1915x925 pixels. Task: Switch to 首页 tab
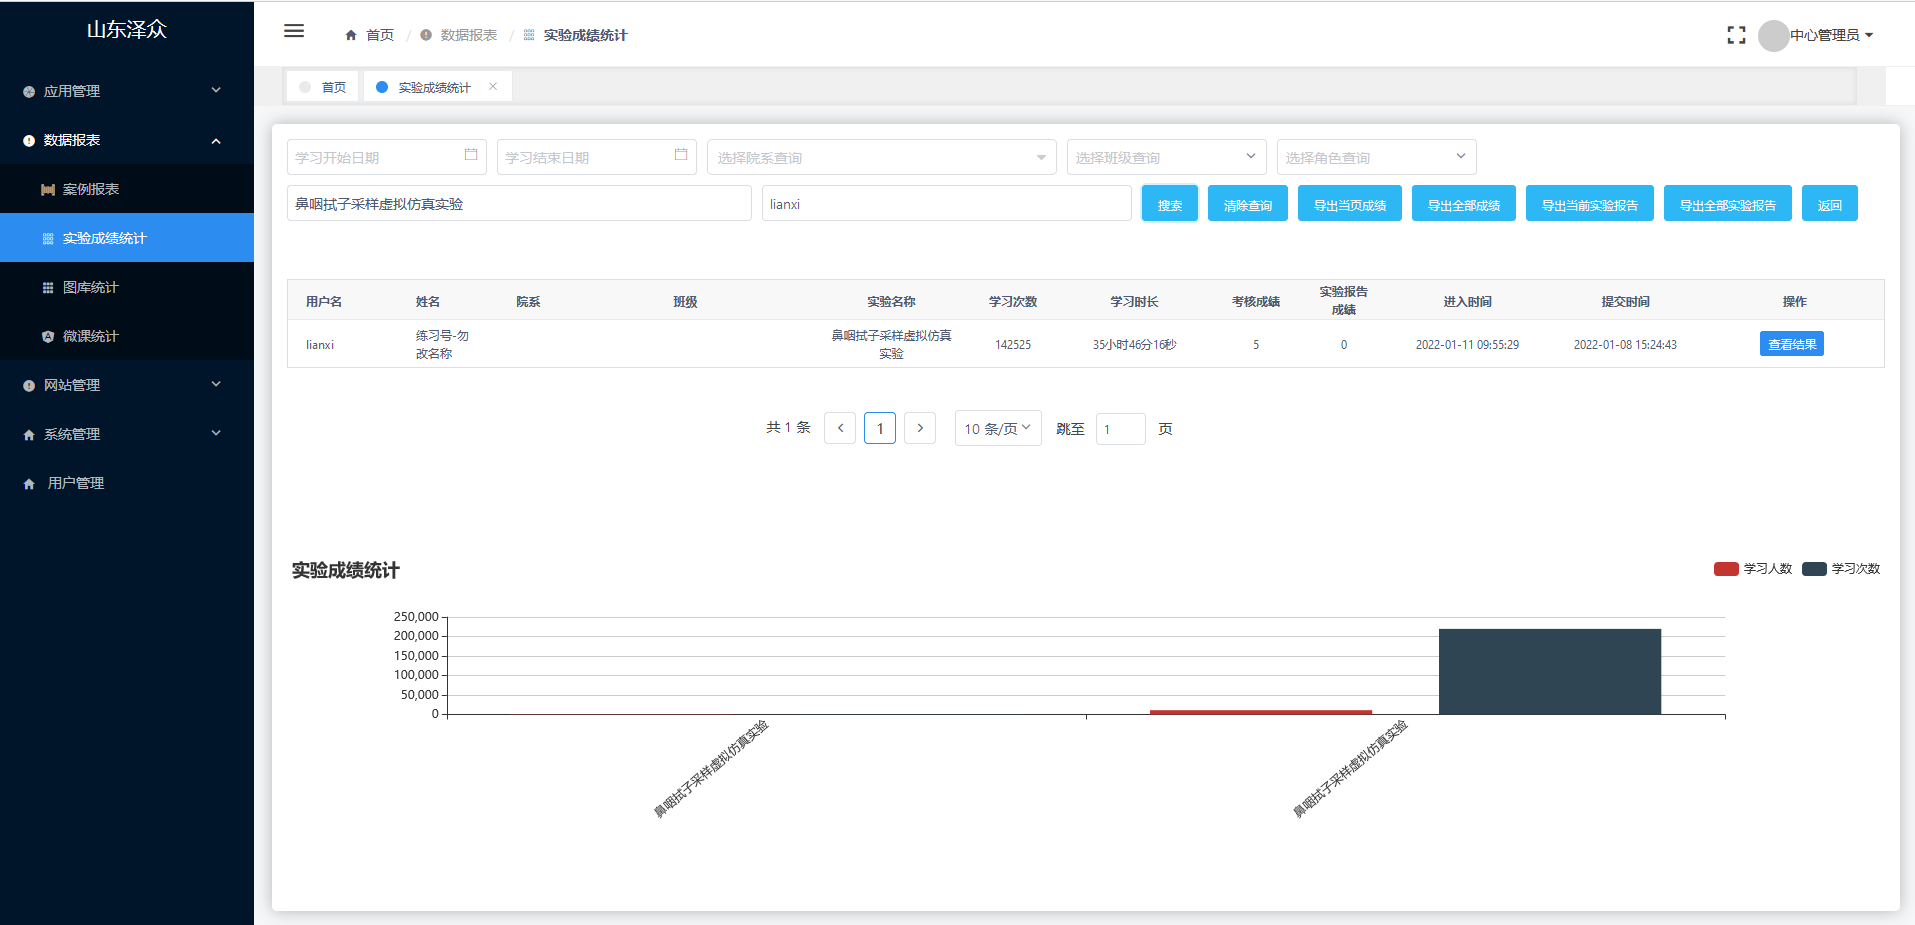coord(324,87)
